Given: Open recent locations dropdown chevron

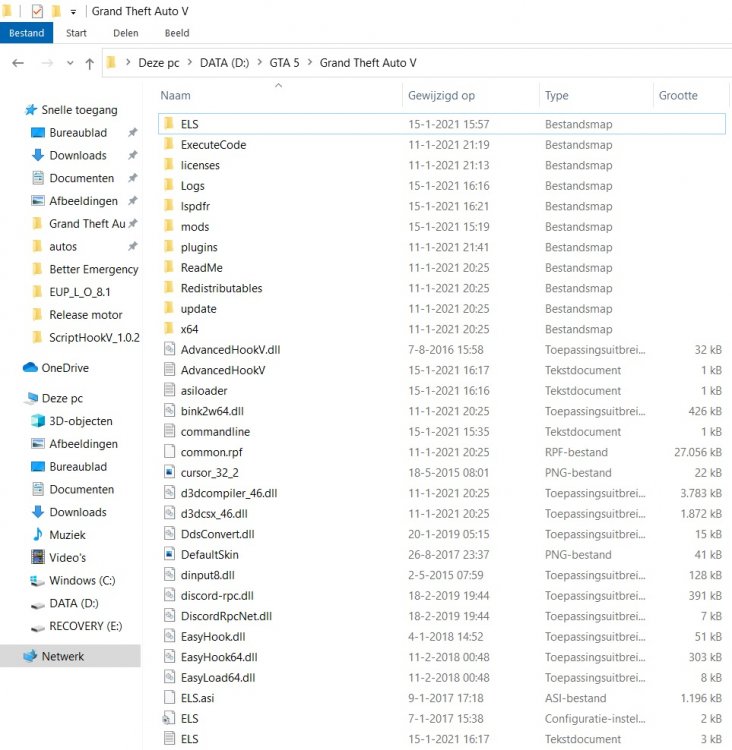Looking at the screenshot, I should click(x=70, y=63).
